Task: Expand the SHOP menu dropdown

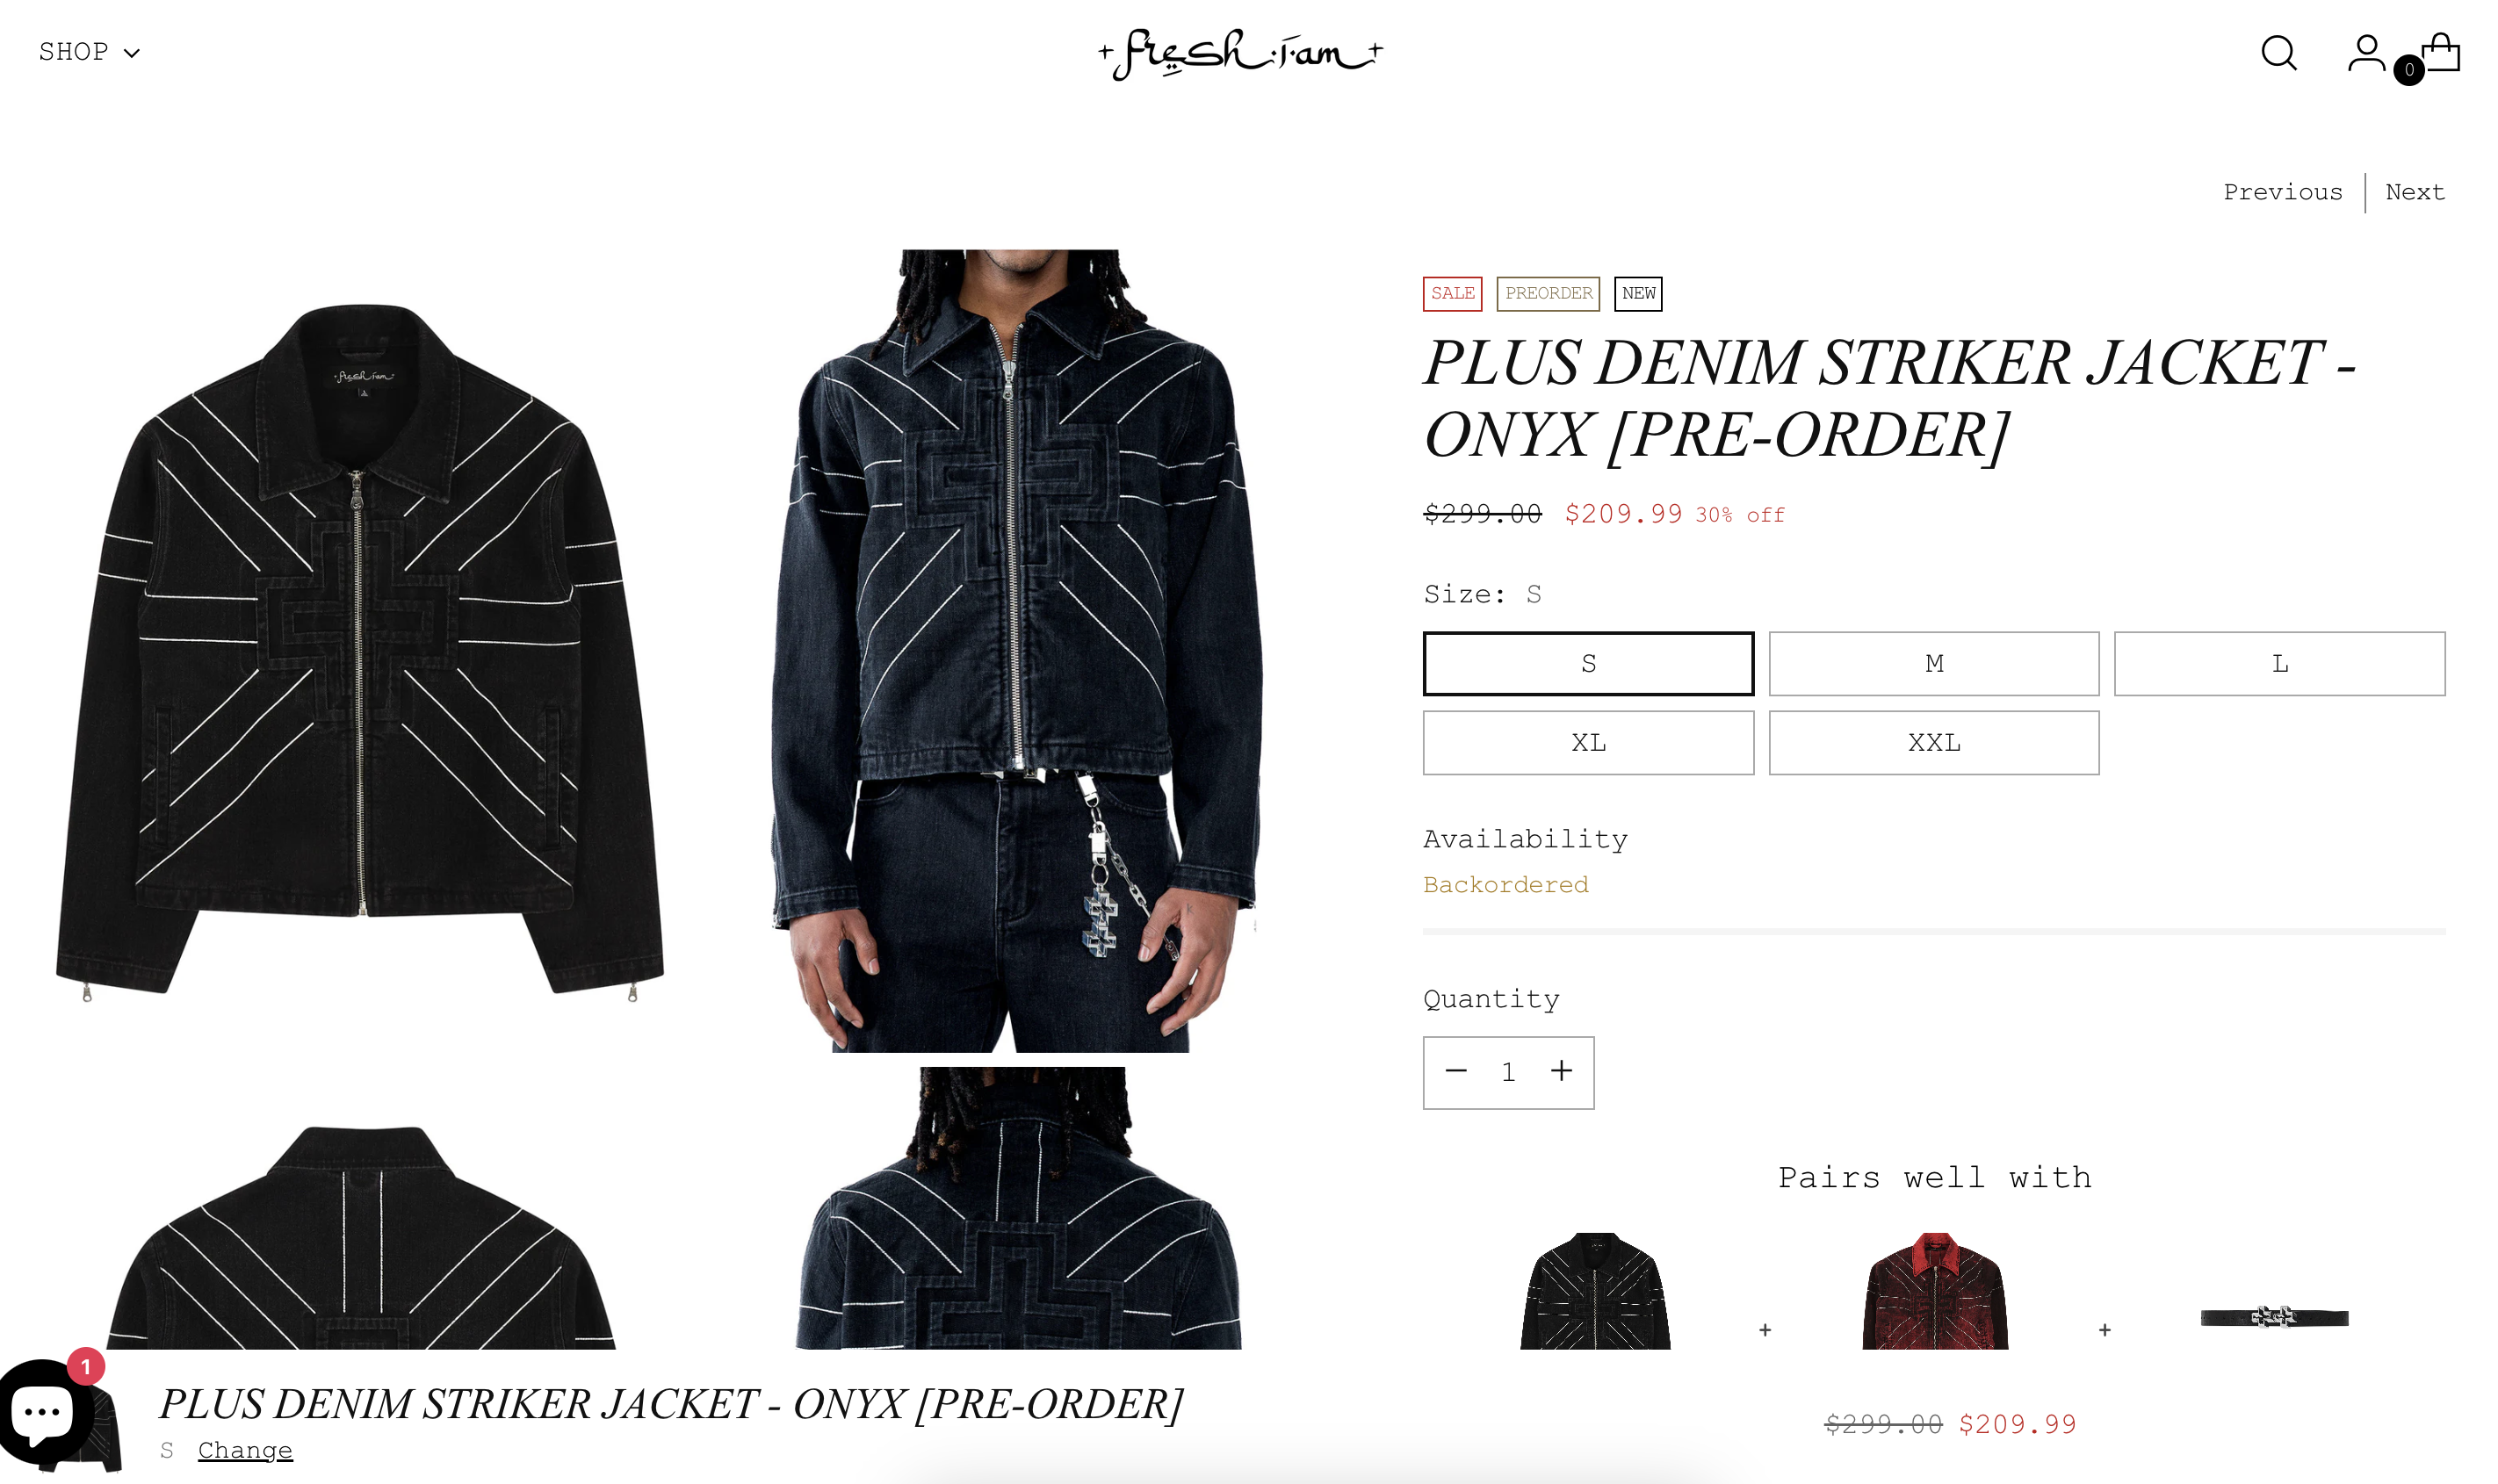Action: pos(89,52)
